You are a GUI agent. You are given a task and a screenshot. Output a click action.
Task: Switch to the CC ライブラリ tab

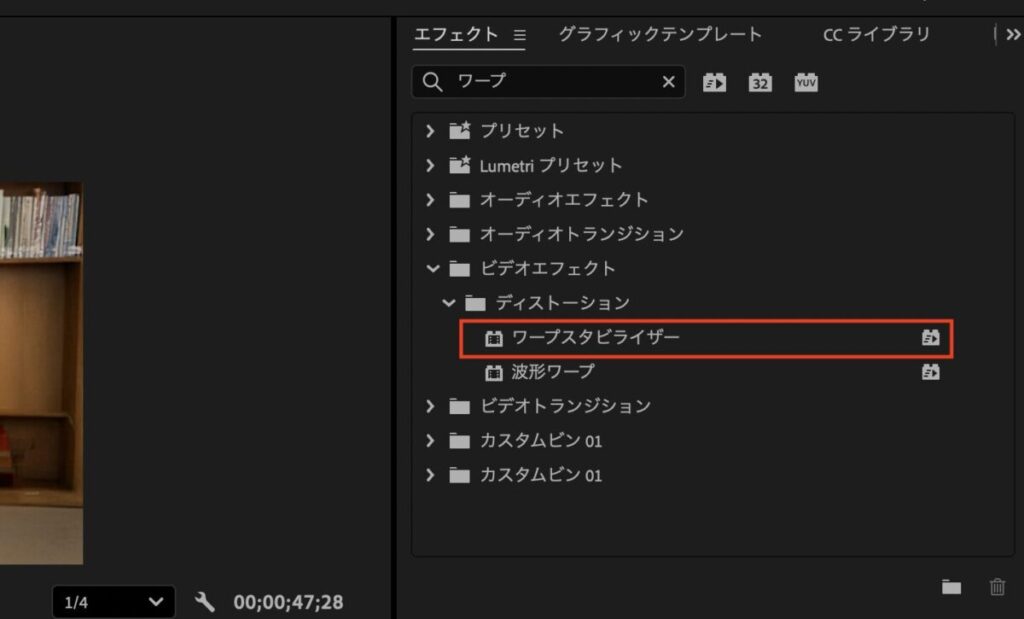876,35
